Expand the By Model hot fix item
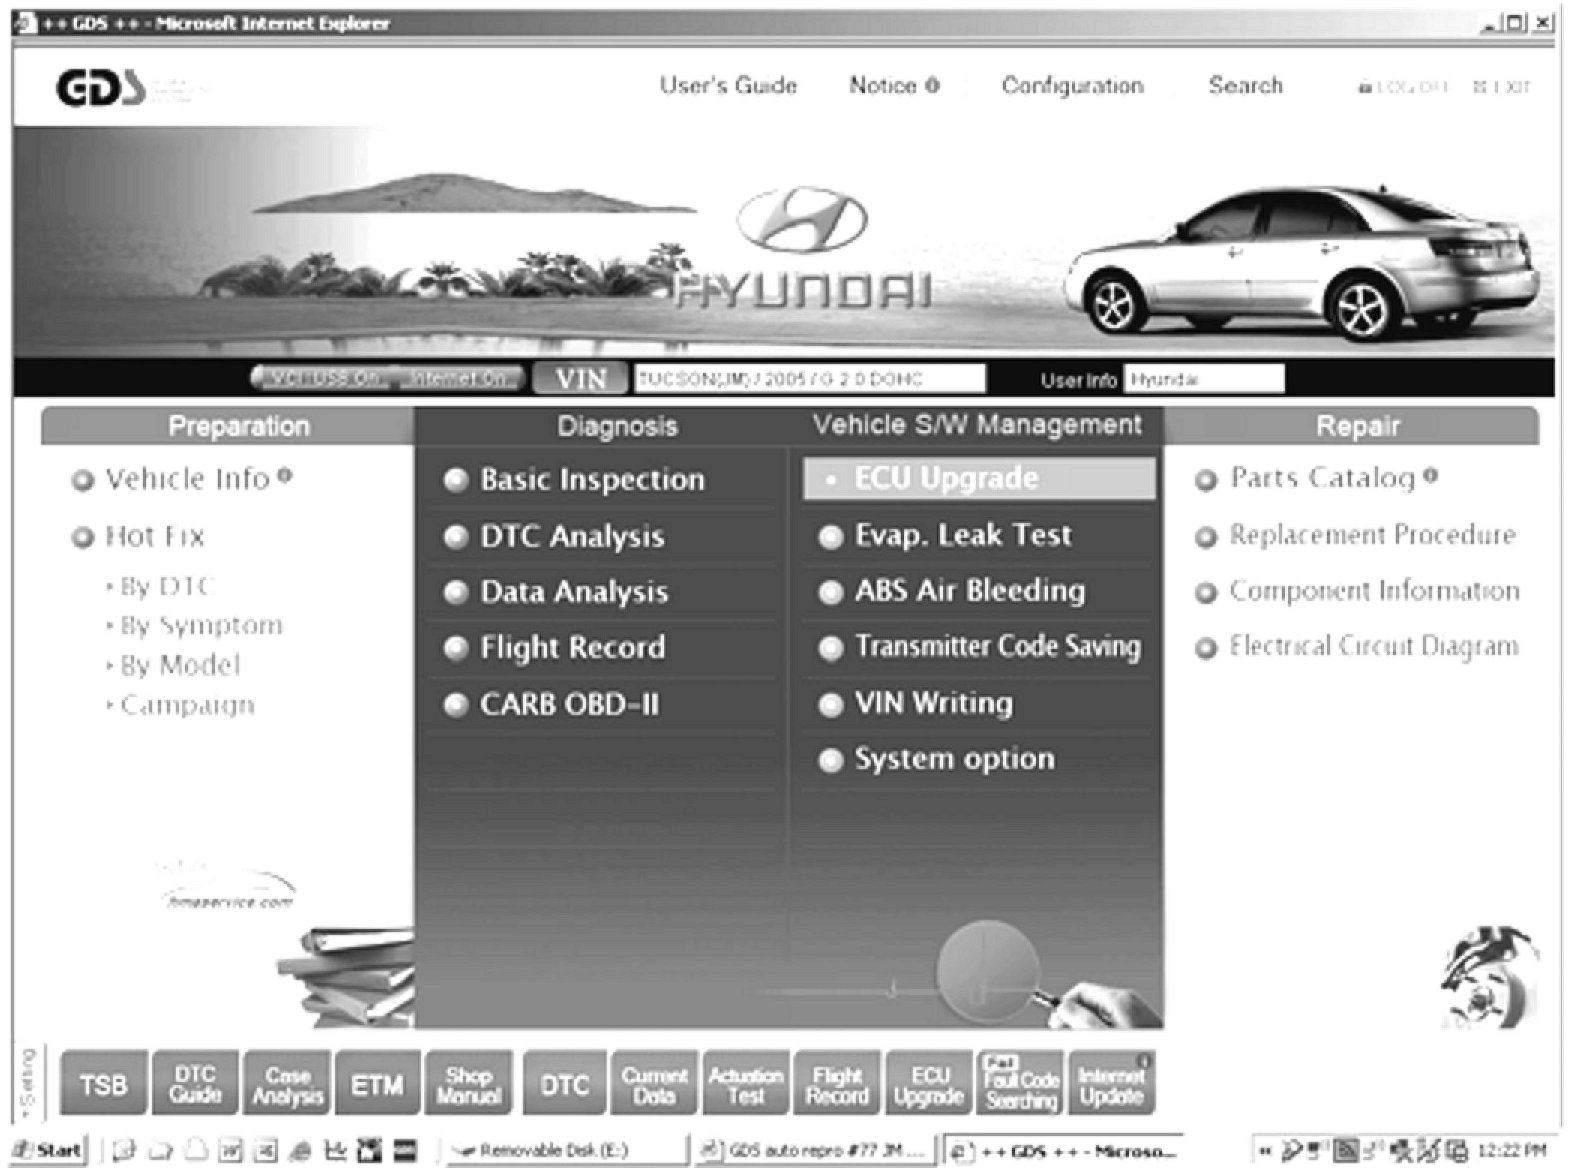 [x=173, y=666]
